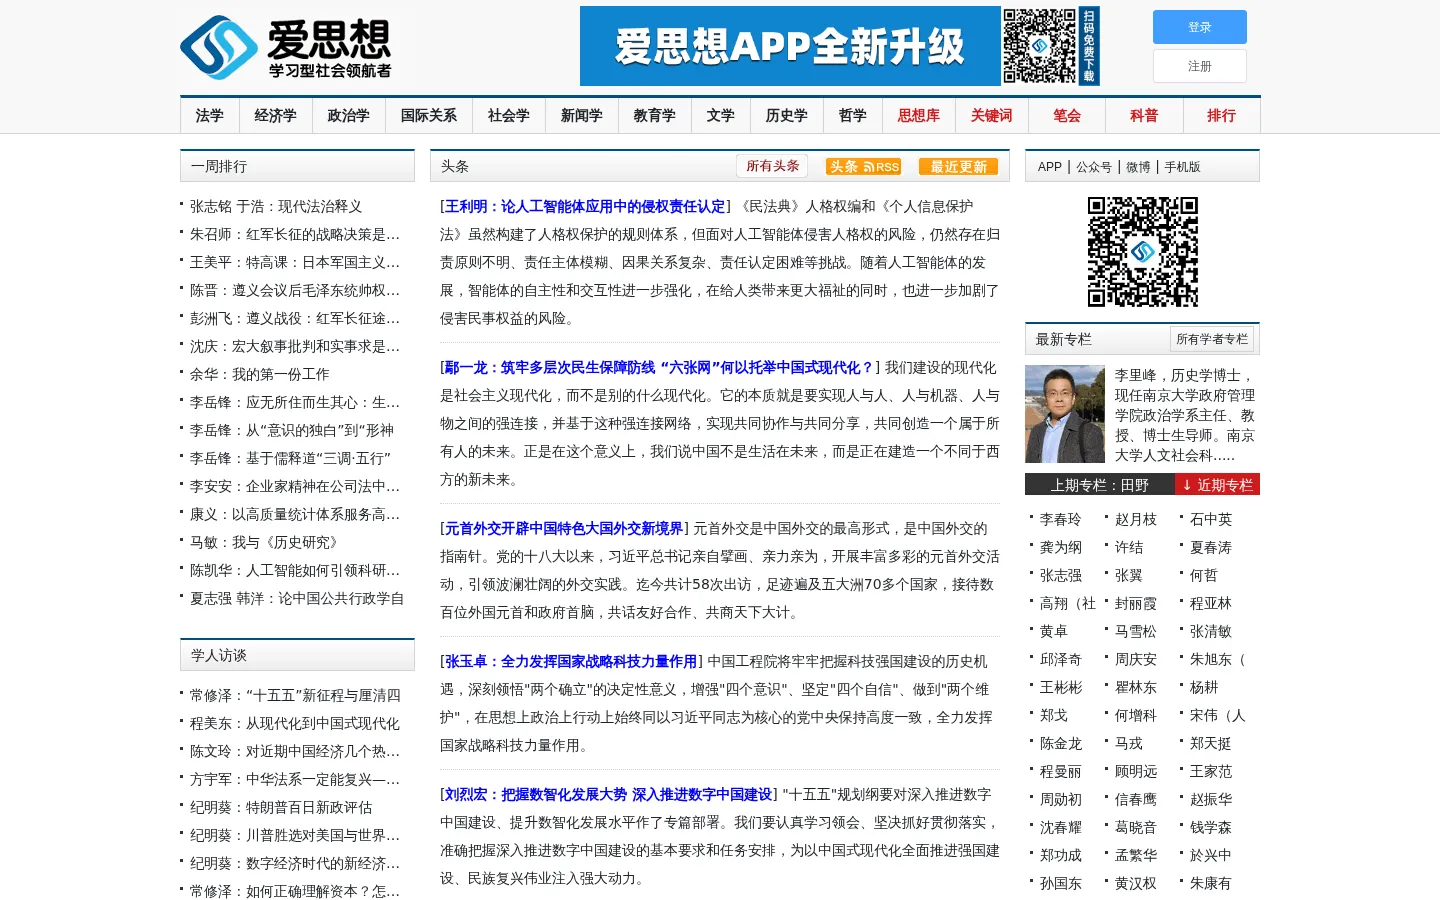The image size is (1440, 900).
Task: Open interview 纪明葵：特朗普百日新政评估
Action: coord(281,807)
